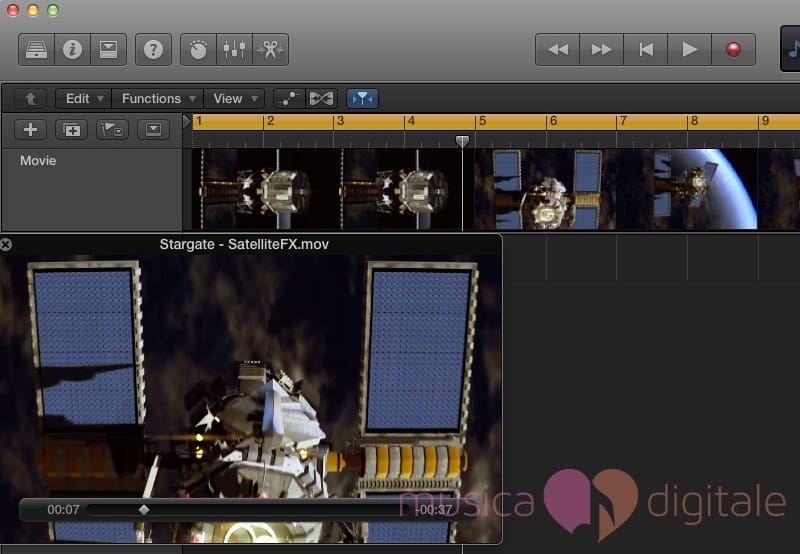Open the View dropdown menu
800x554 pixels.
tap(234, 98)
